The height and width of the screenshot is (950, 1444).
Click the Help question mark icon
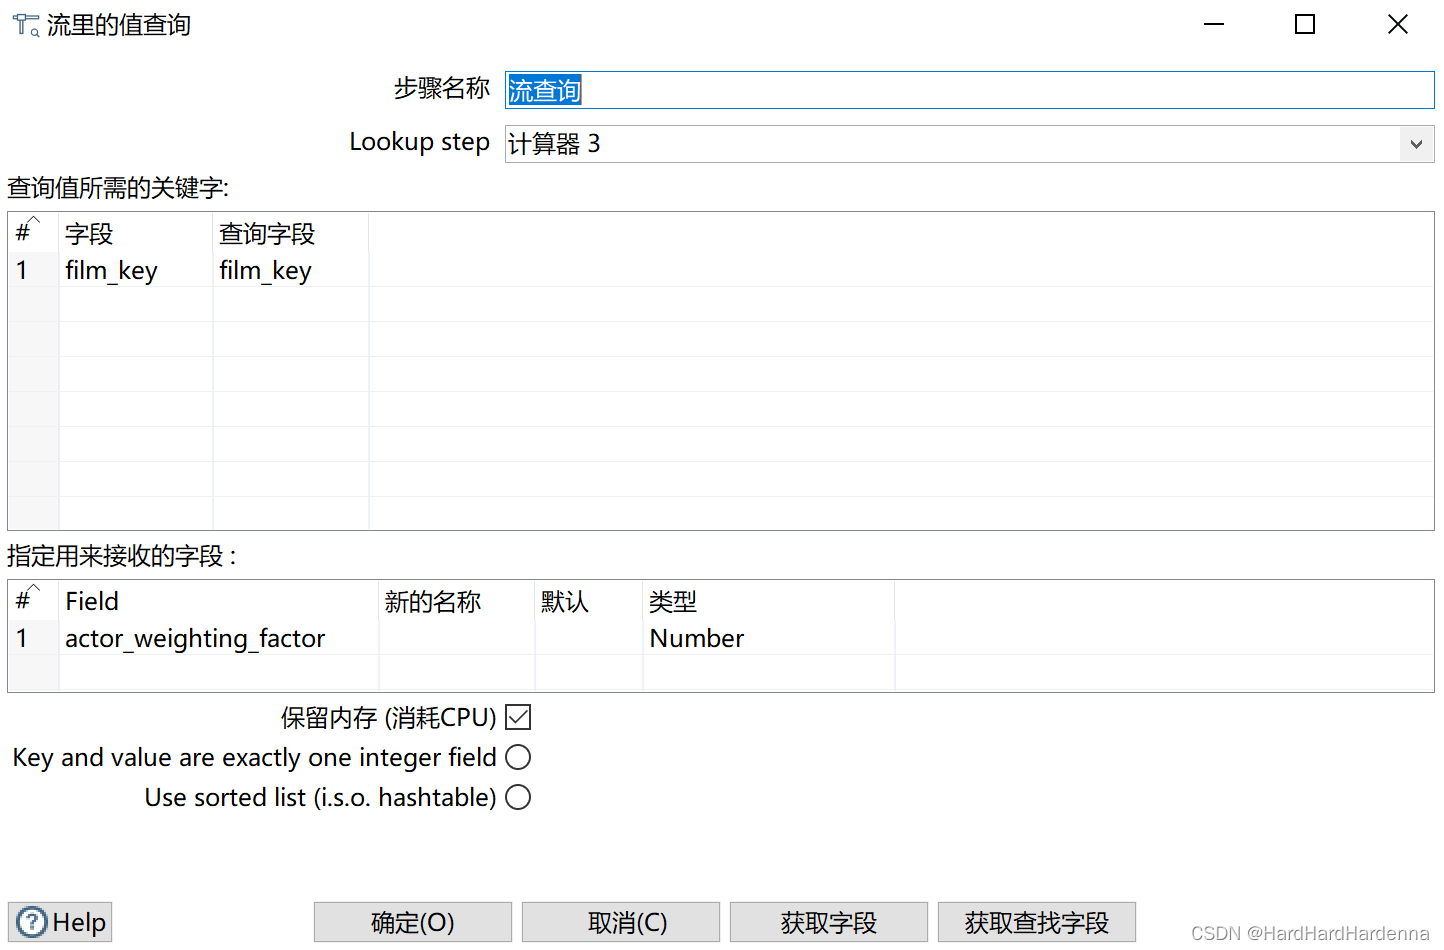32,921
